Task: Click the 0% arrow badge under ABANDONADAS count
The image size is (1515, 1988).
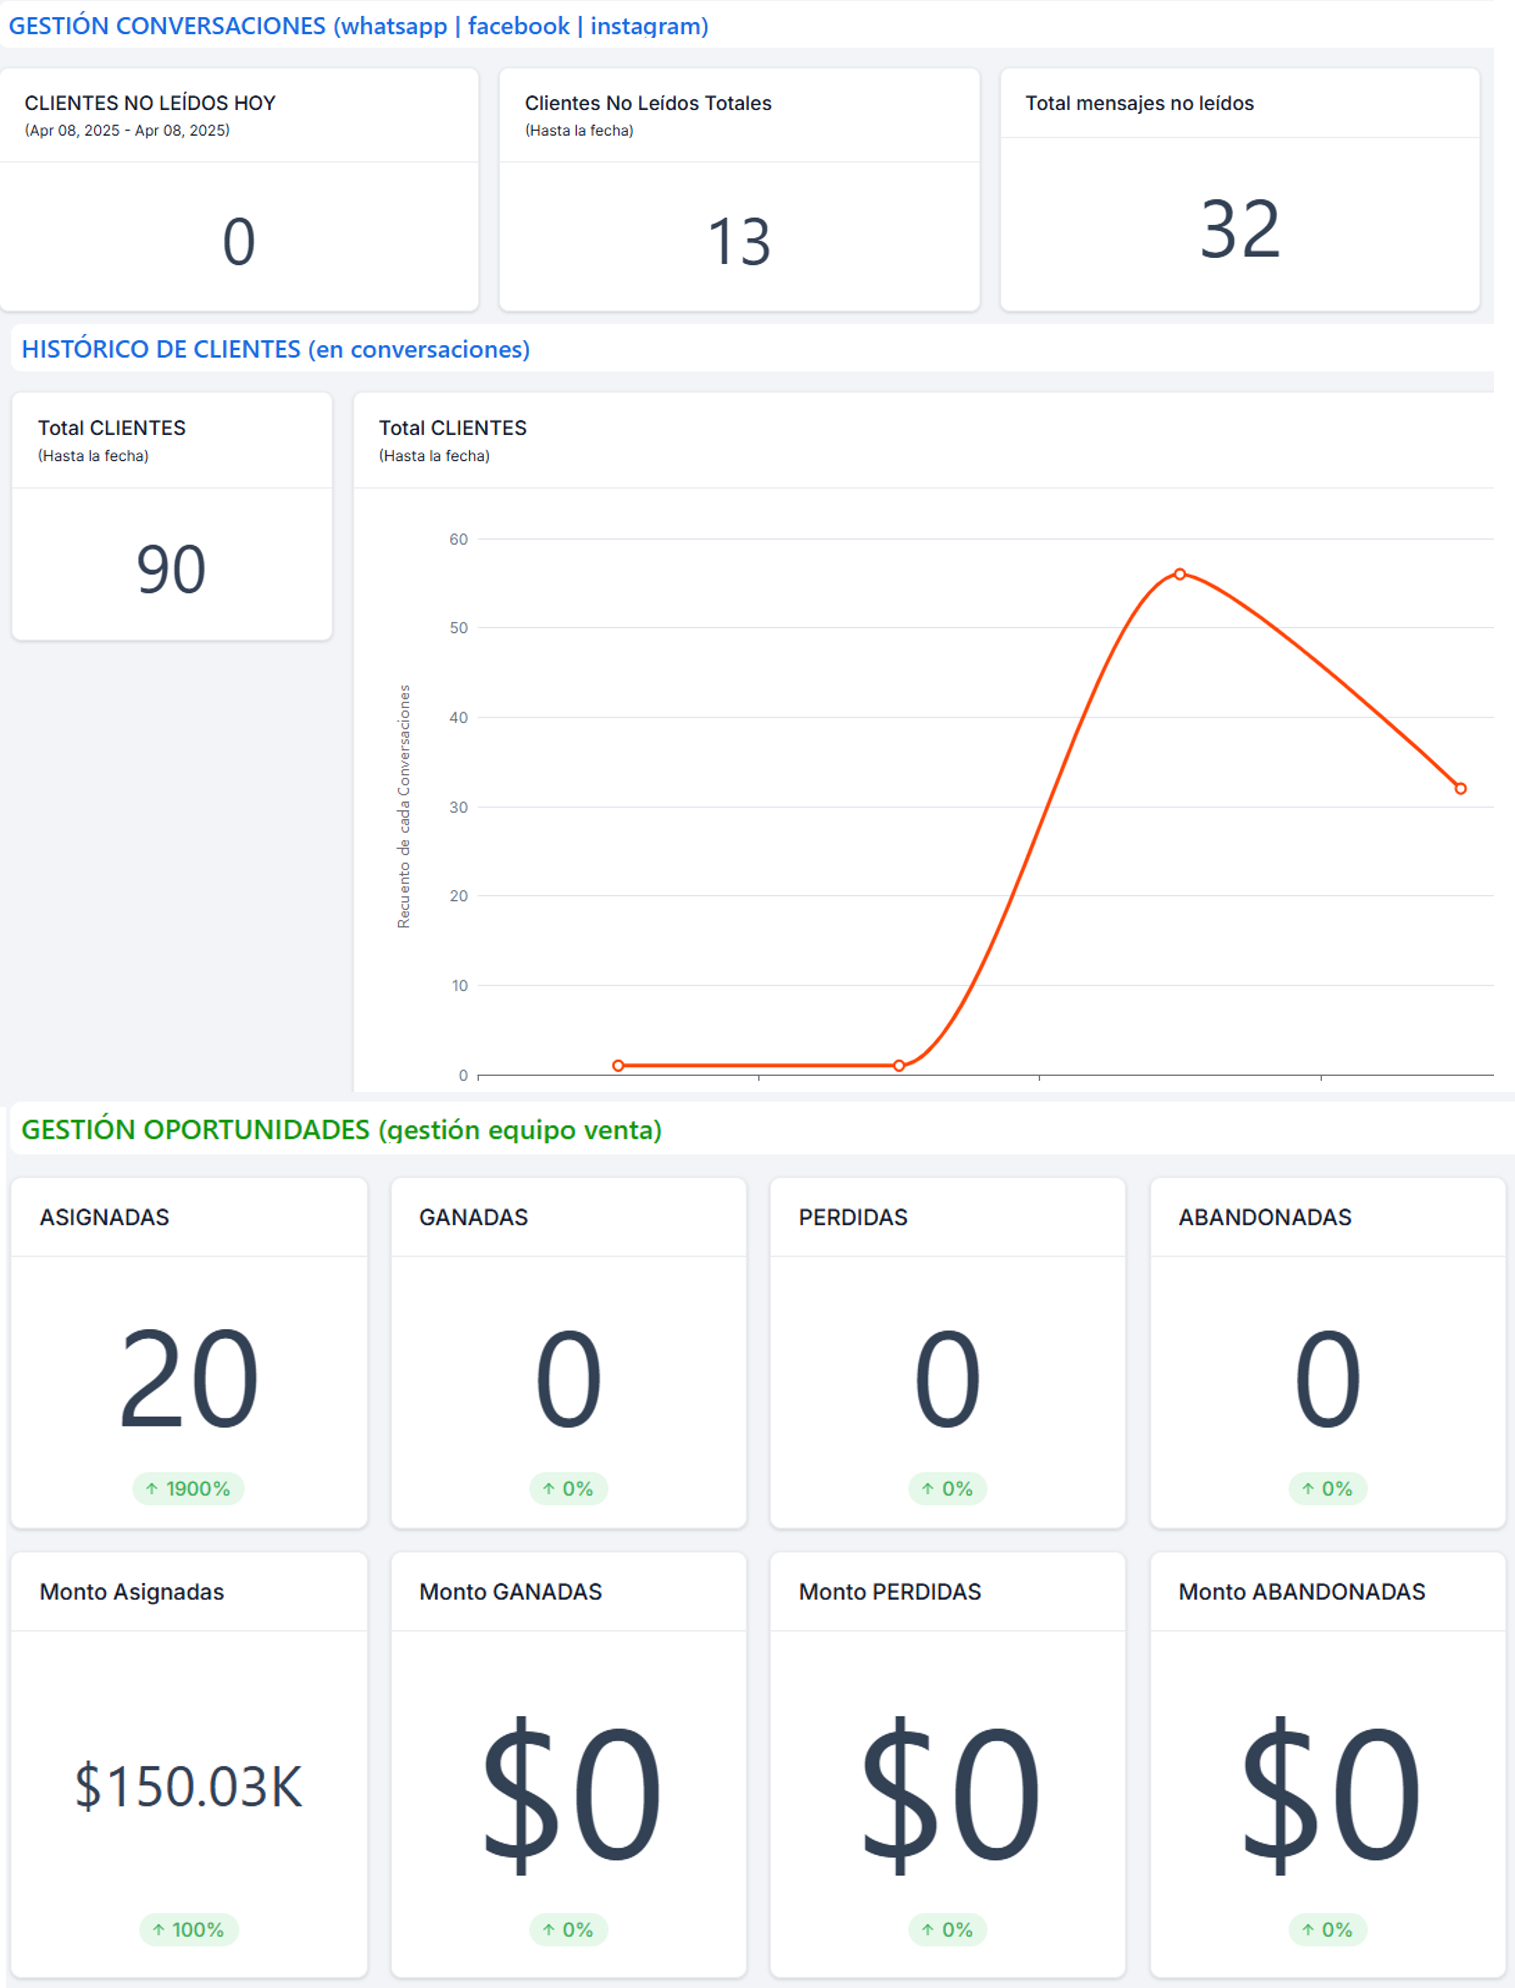Action: click(x=1327, y=1488)
